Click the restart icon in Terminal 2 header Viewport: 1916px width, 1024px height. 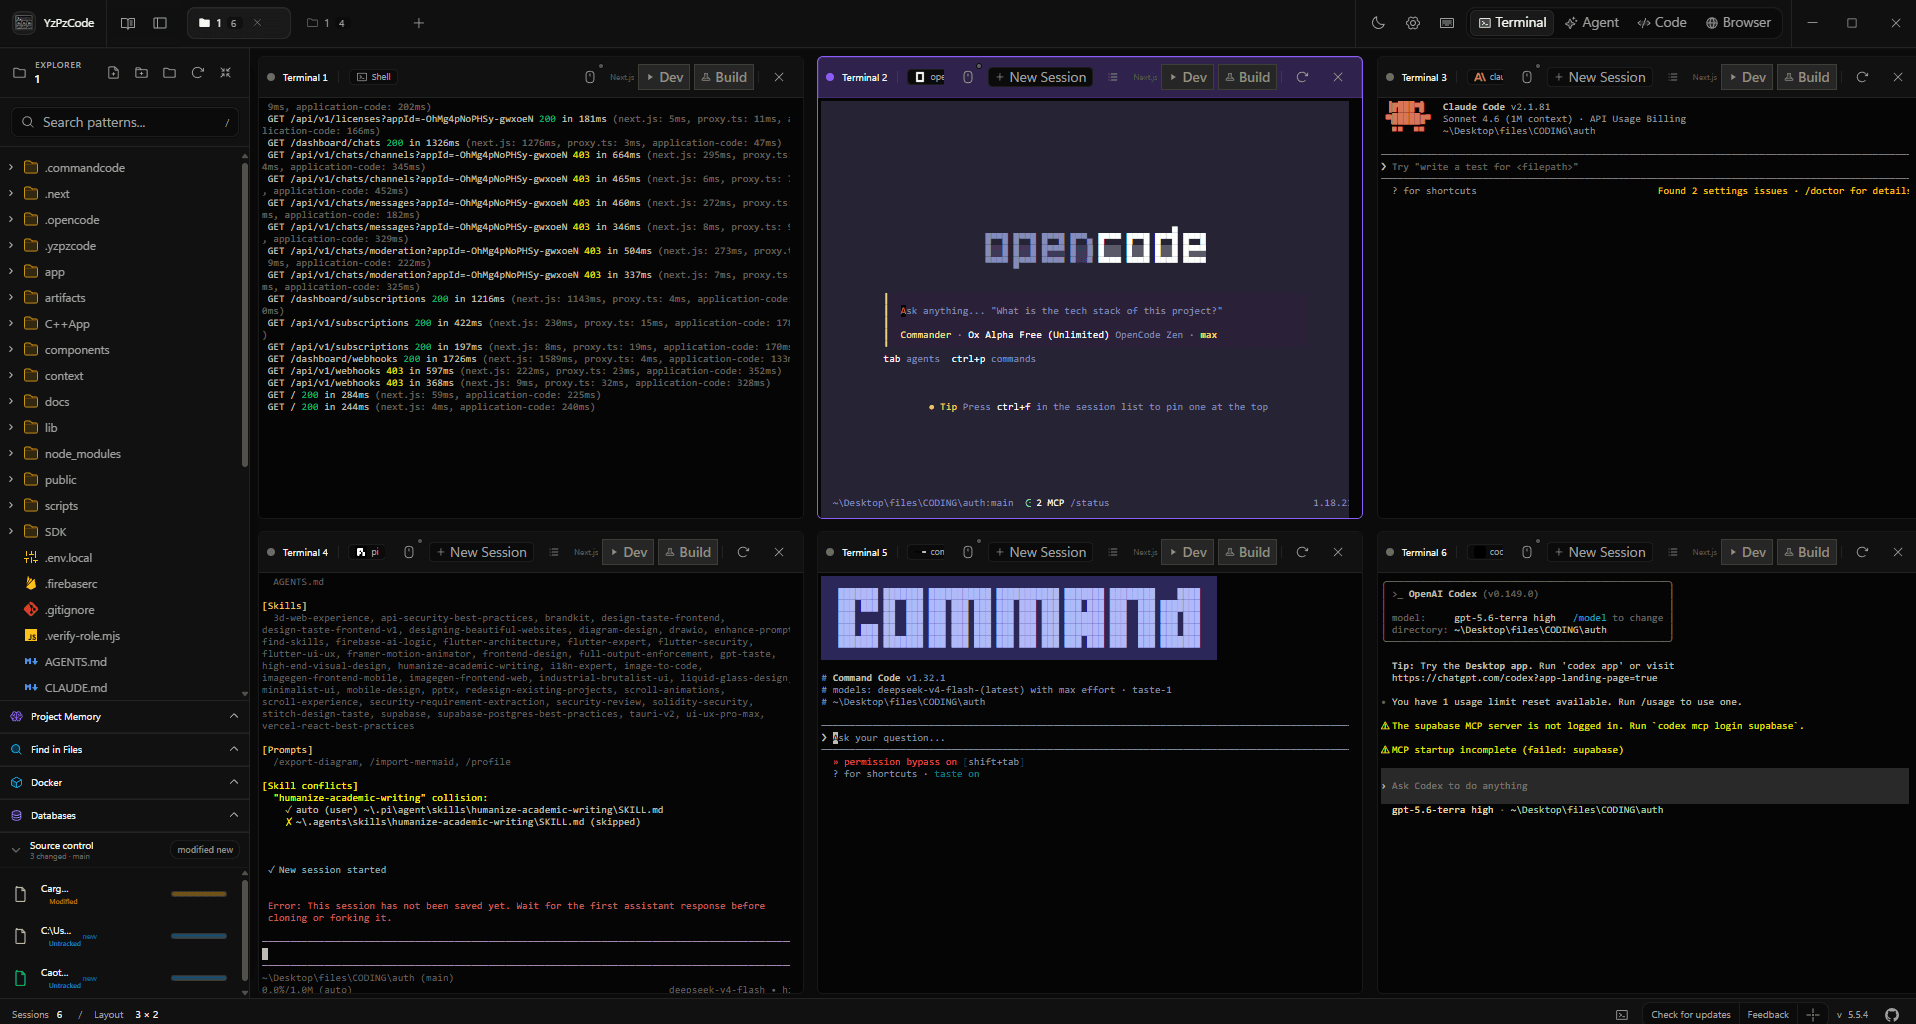coord(1301,77)
